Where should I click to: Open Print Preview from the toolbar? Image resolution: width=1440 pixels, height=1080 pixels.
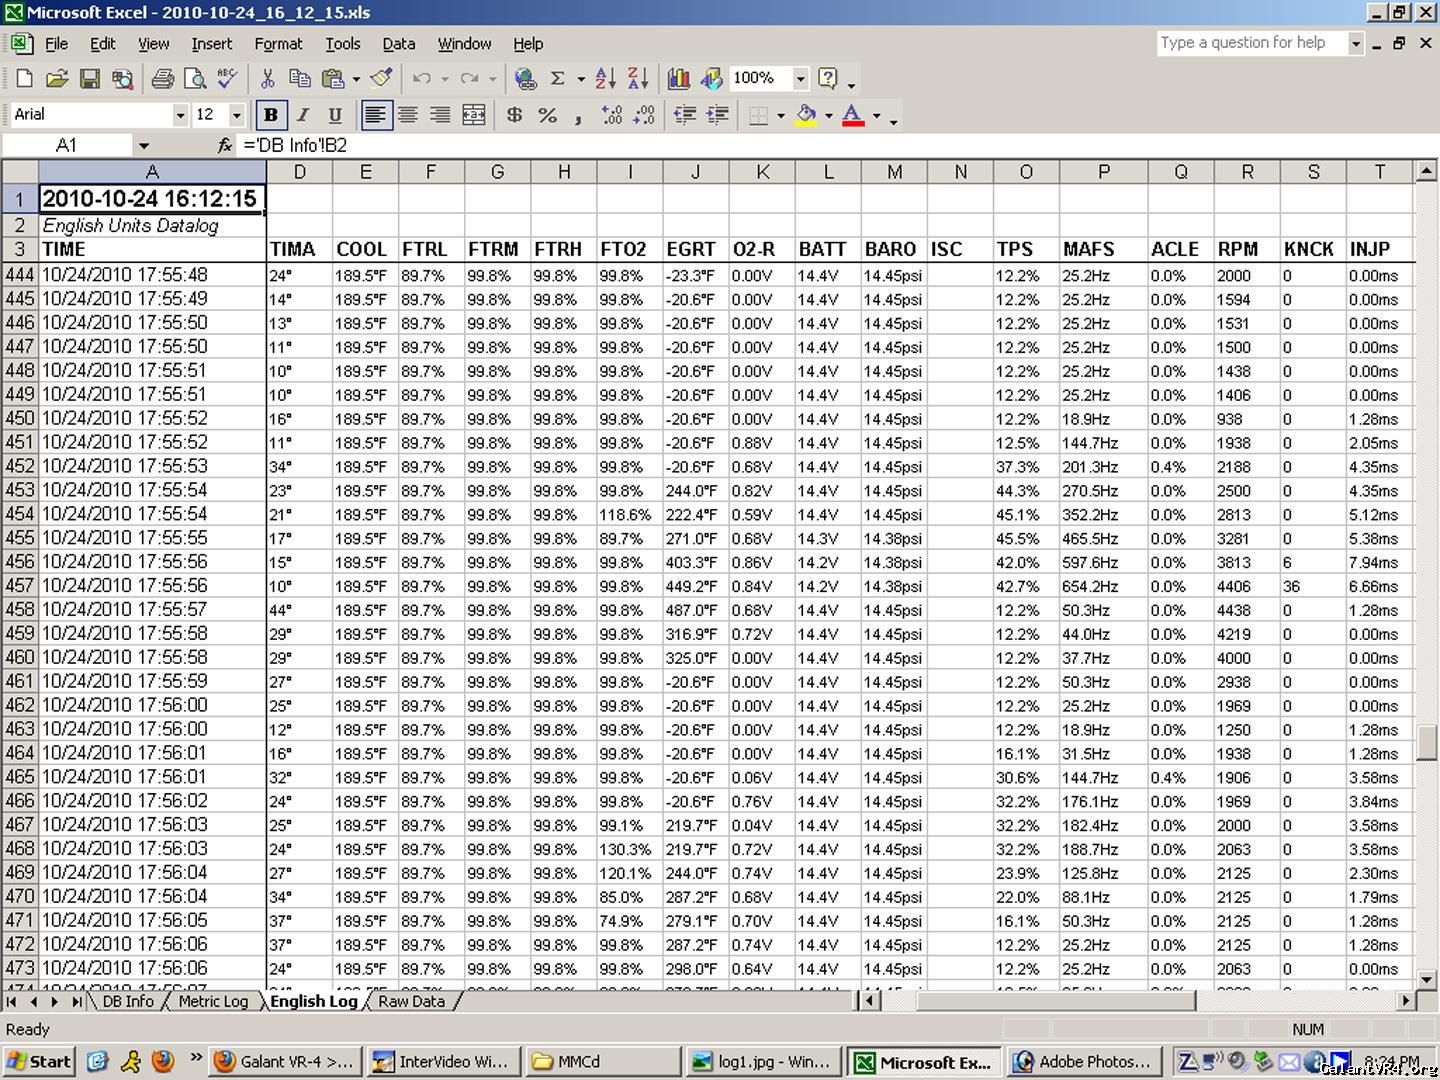[x=196, y=79]
